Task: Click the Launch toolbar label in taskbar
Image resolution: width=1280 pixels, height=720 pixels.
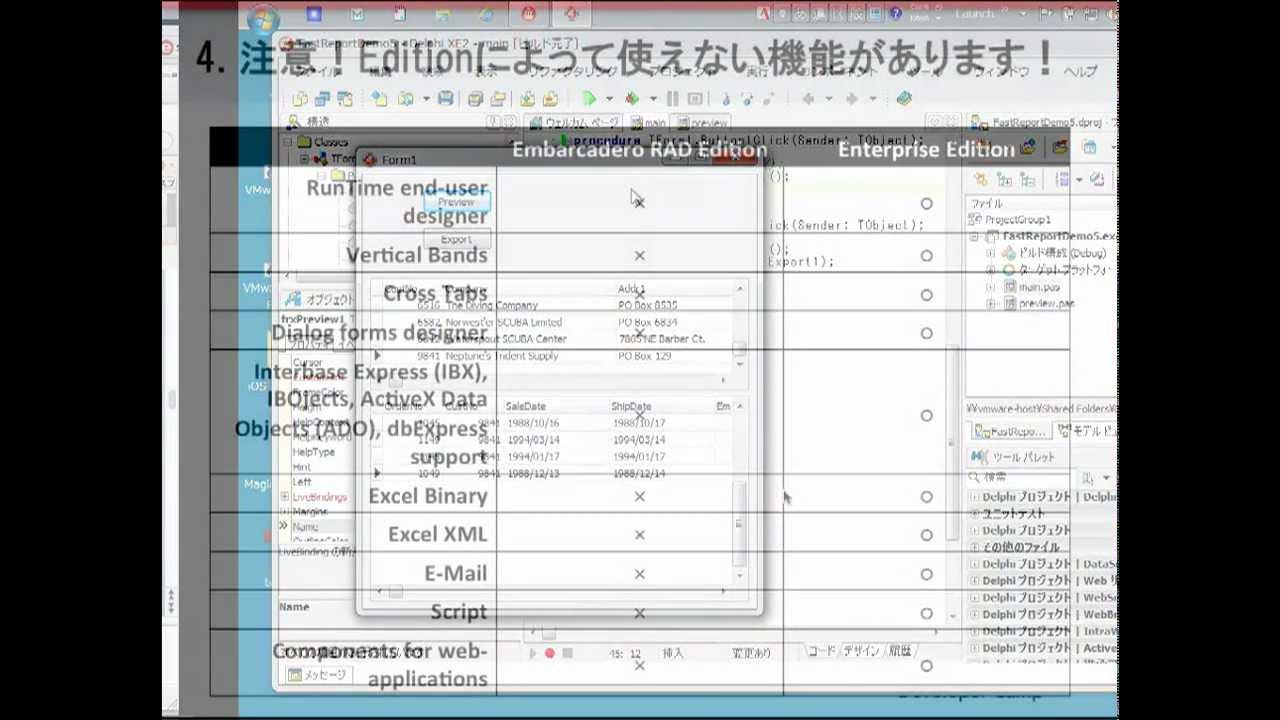Action: pos(974,14)
